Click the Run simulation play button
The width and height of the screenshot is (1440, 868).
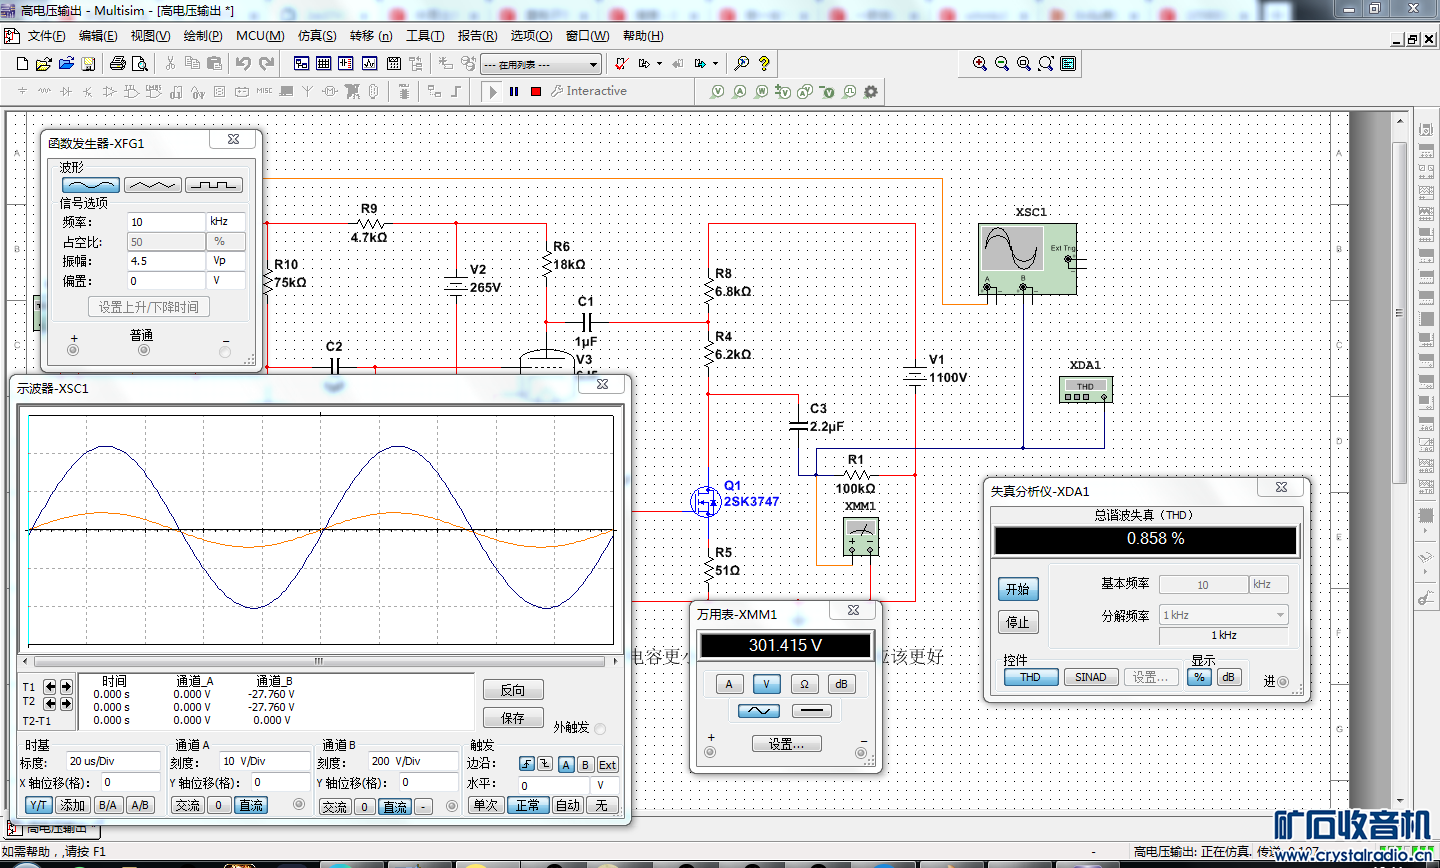tap(492, 91)
